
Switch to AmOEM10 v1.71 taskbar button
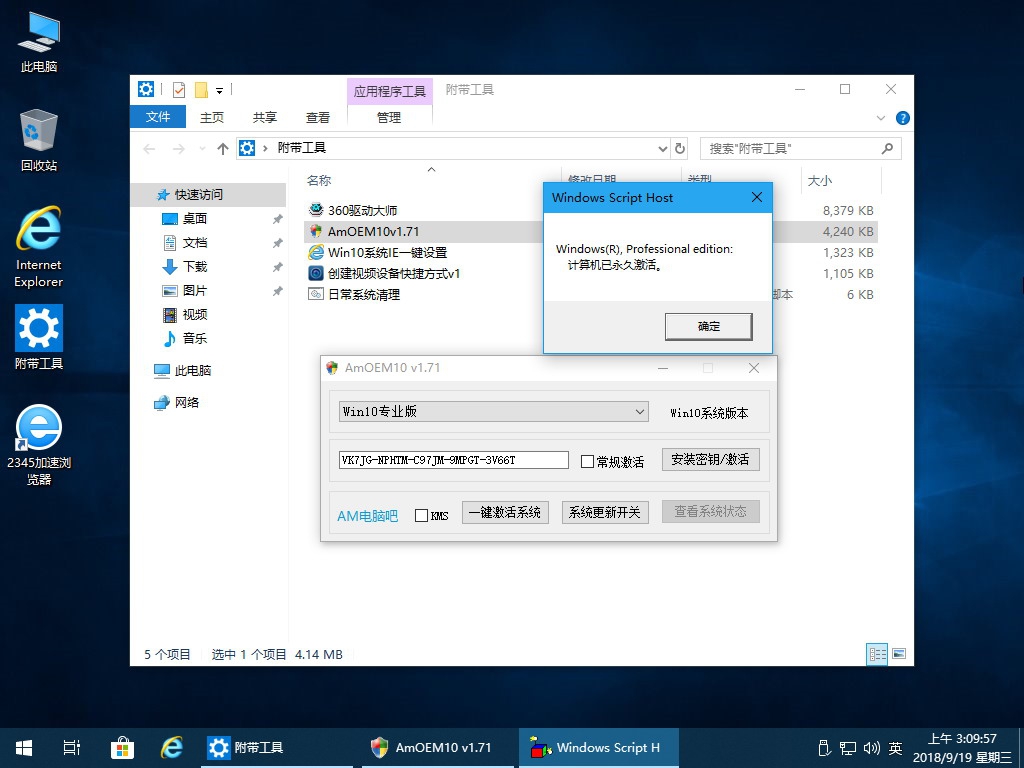coord(436,748)
